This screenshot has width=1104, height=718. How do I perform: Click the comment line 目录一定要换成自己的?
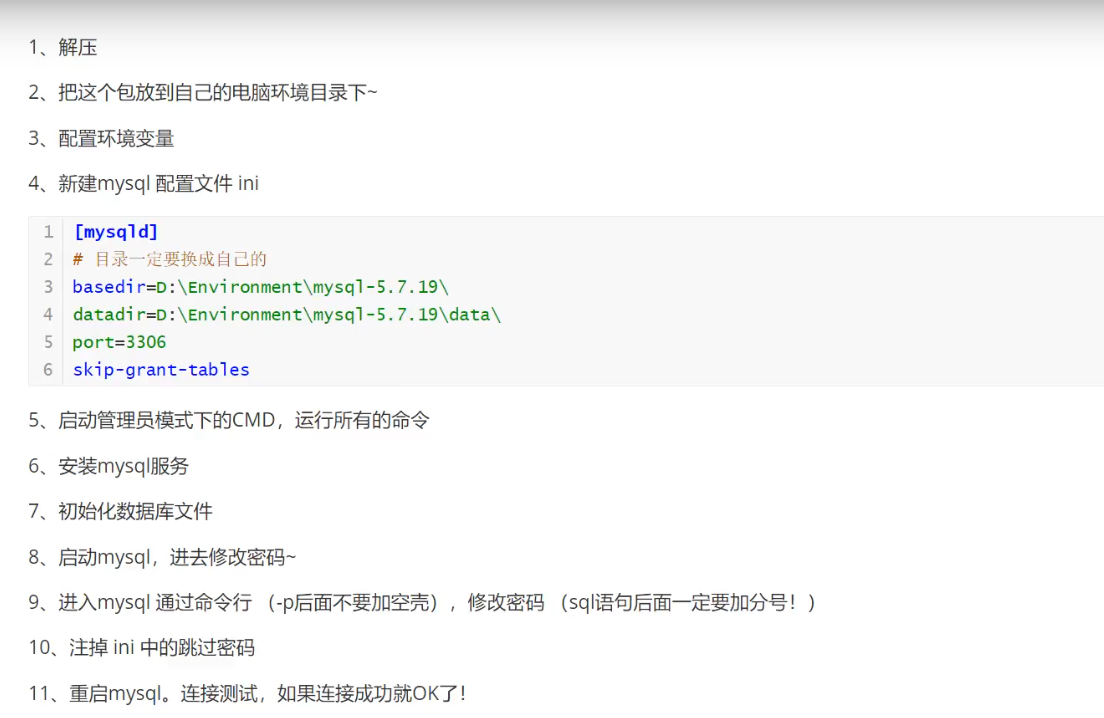[150, 259]
